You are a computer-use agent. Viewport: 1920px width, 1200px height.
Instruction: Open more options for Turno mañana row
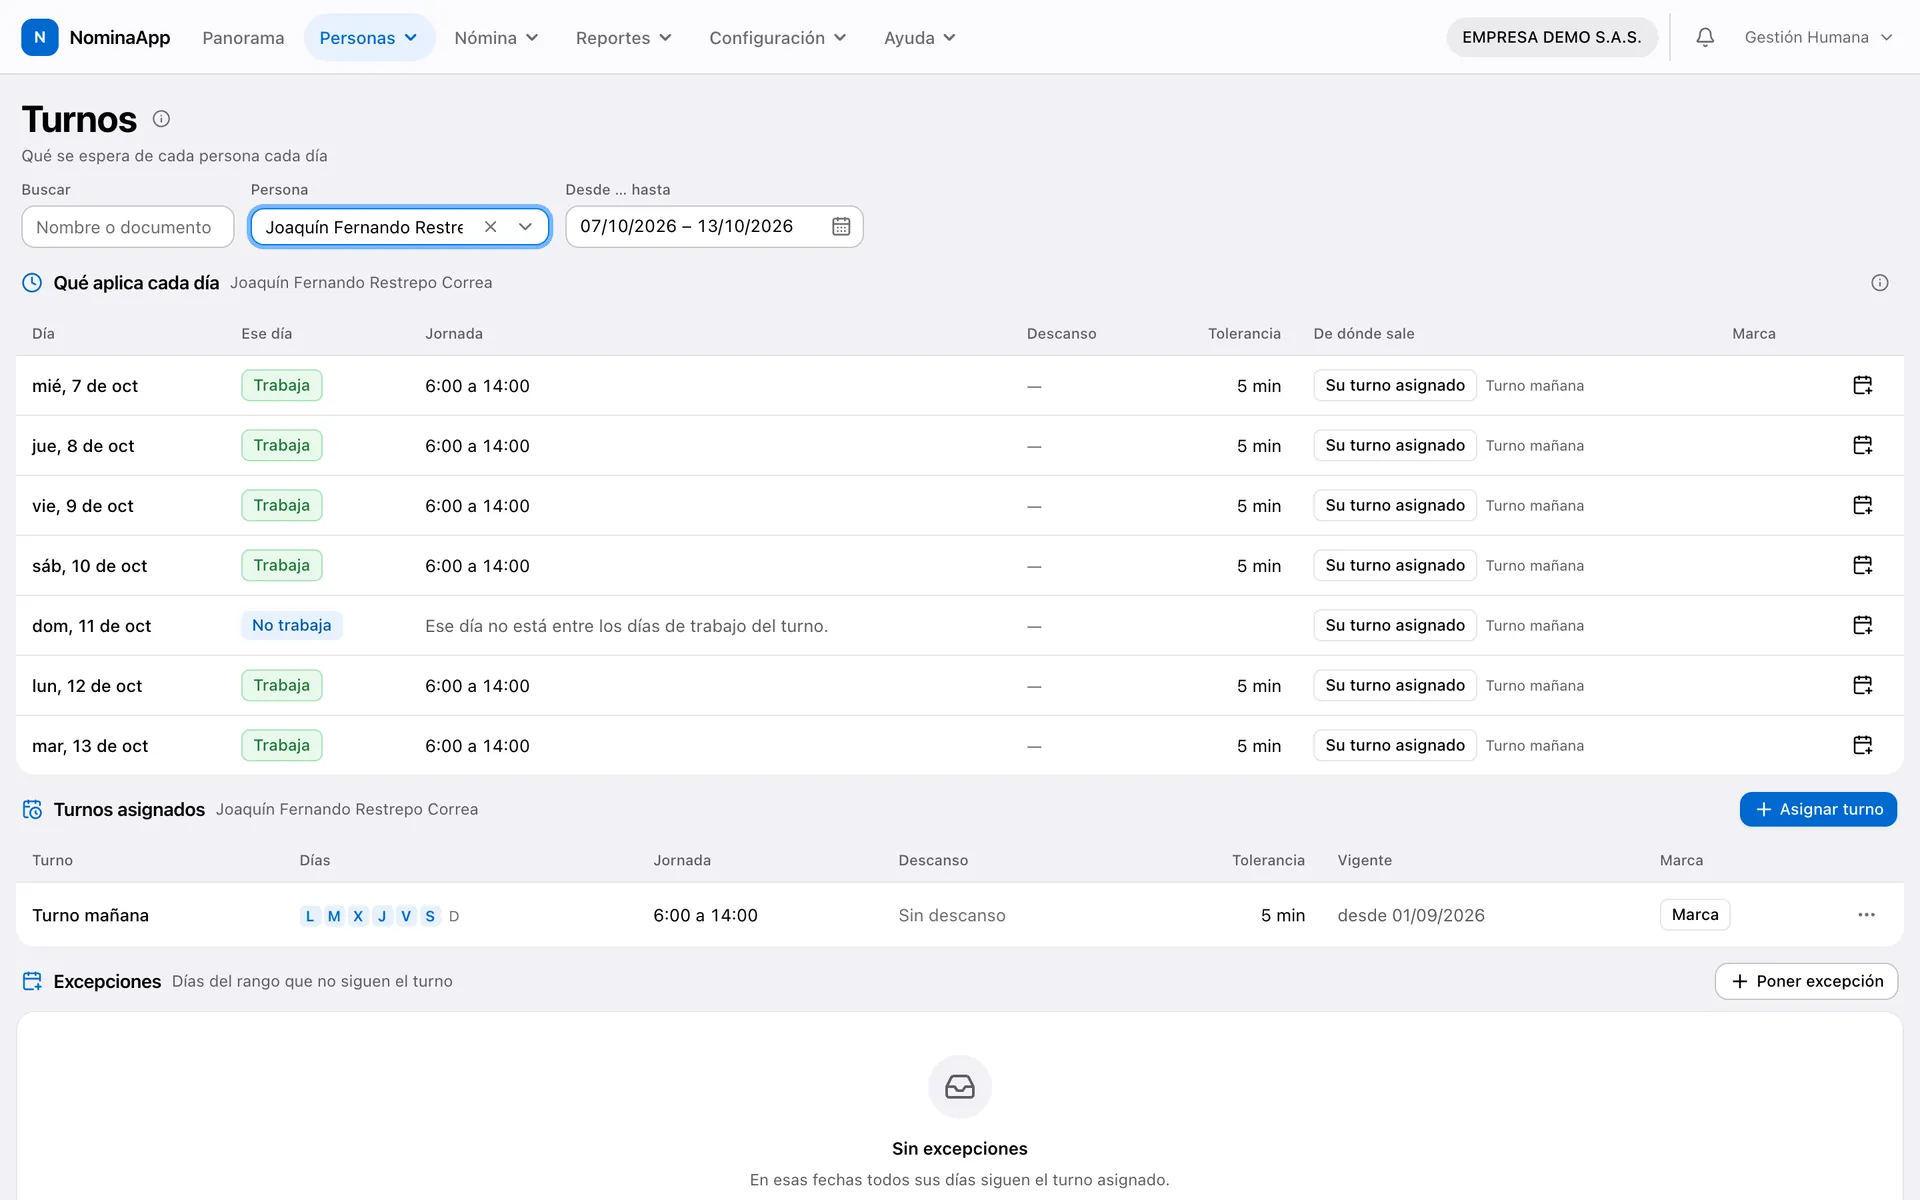(x=1866, y=915)
